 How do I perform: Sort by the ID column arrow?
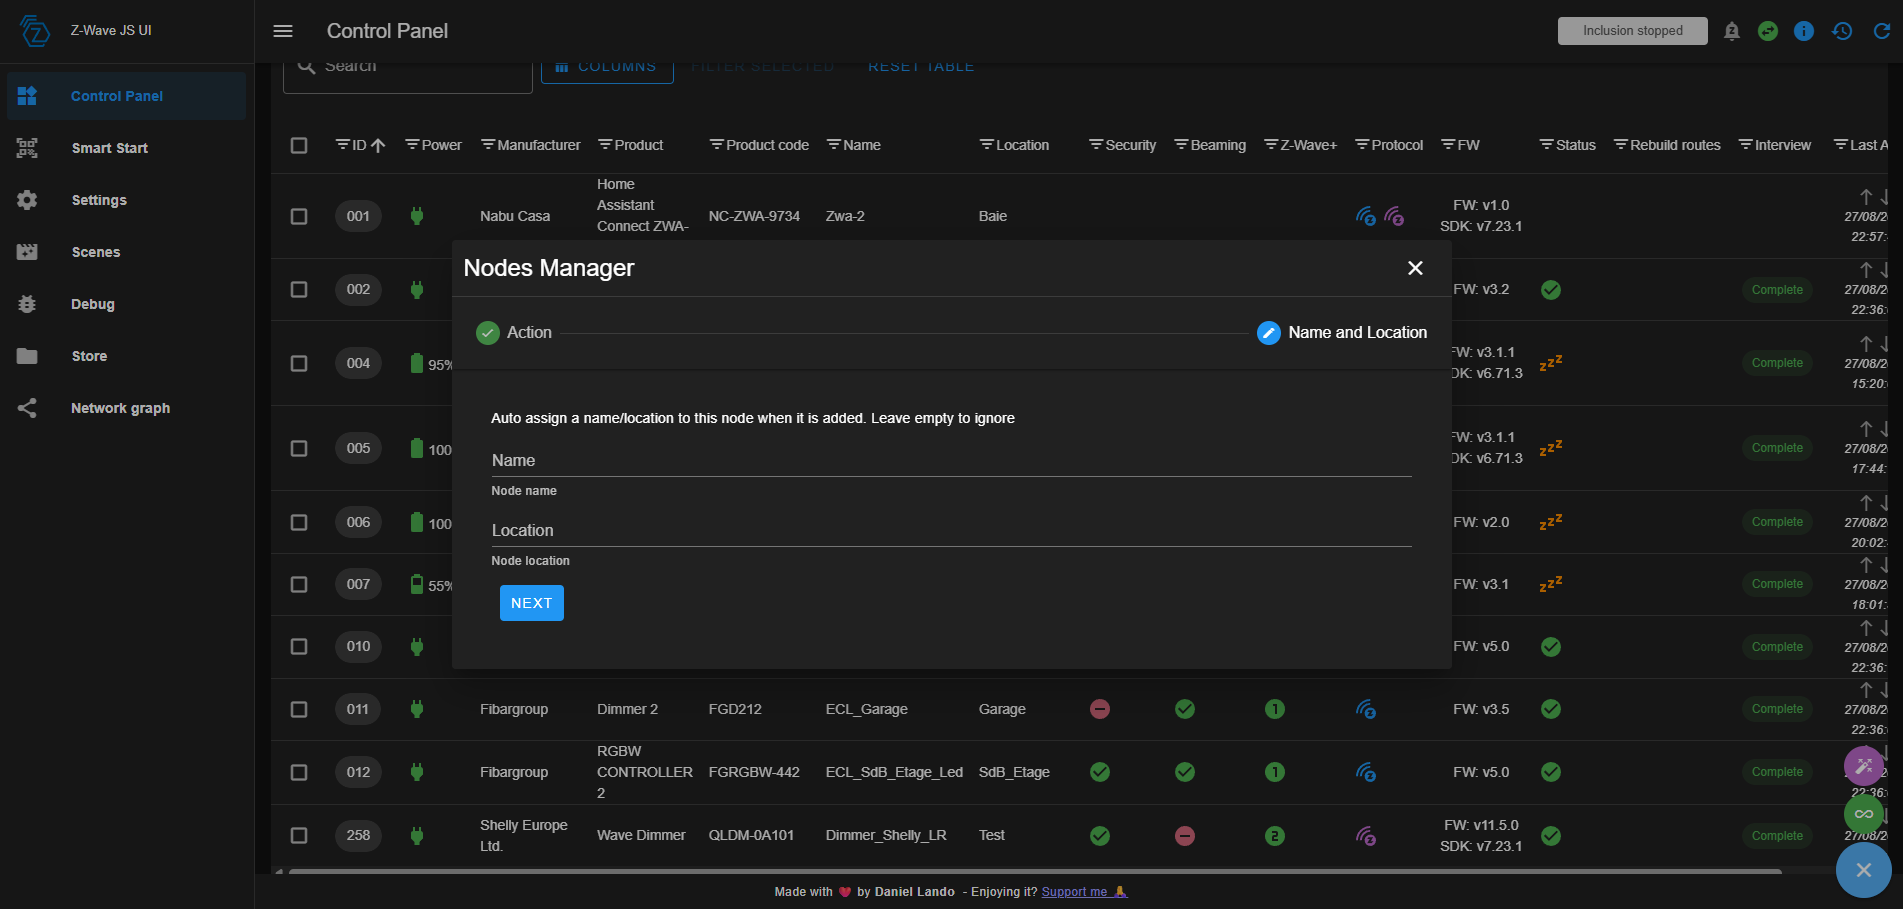[378, 145]
